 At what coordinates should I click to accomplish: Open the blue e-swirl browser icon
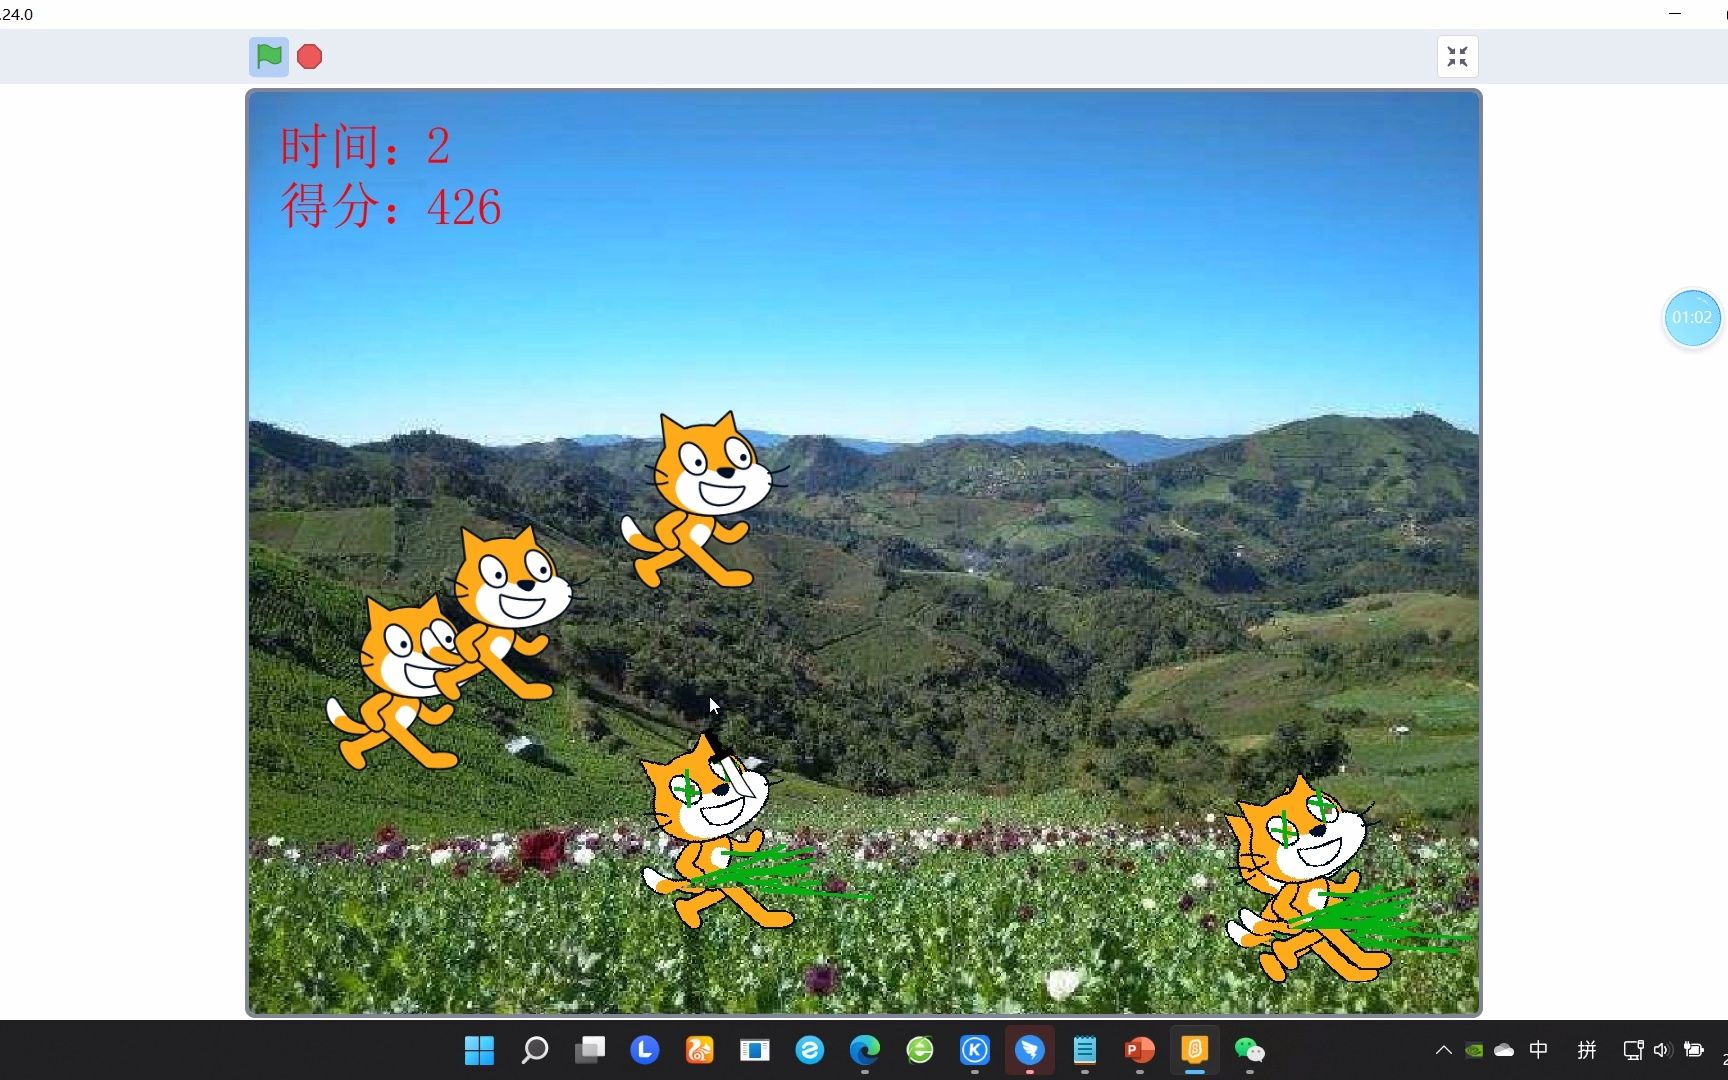[810, 1050]
